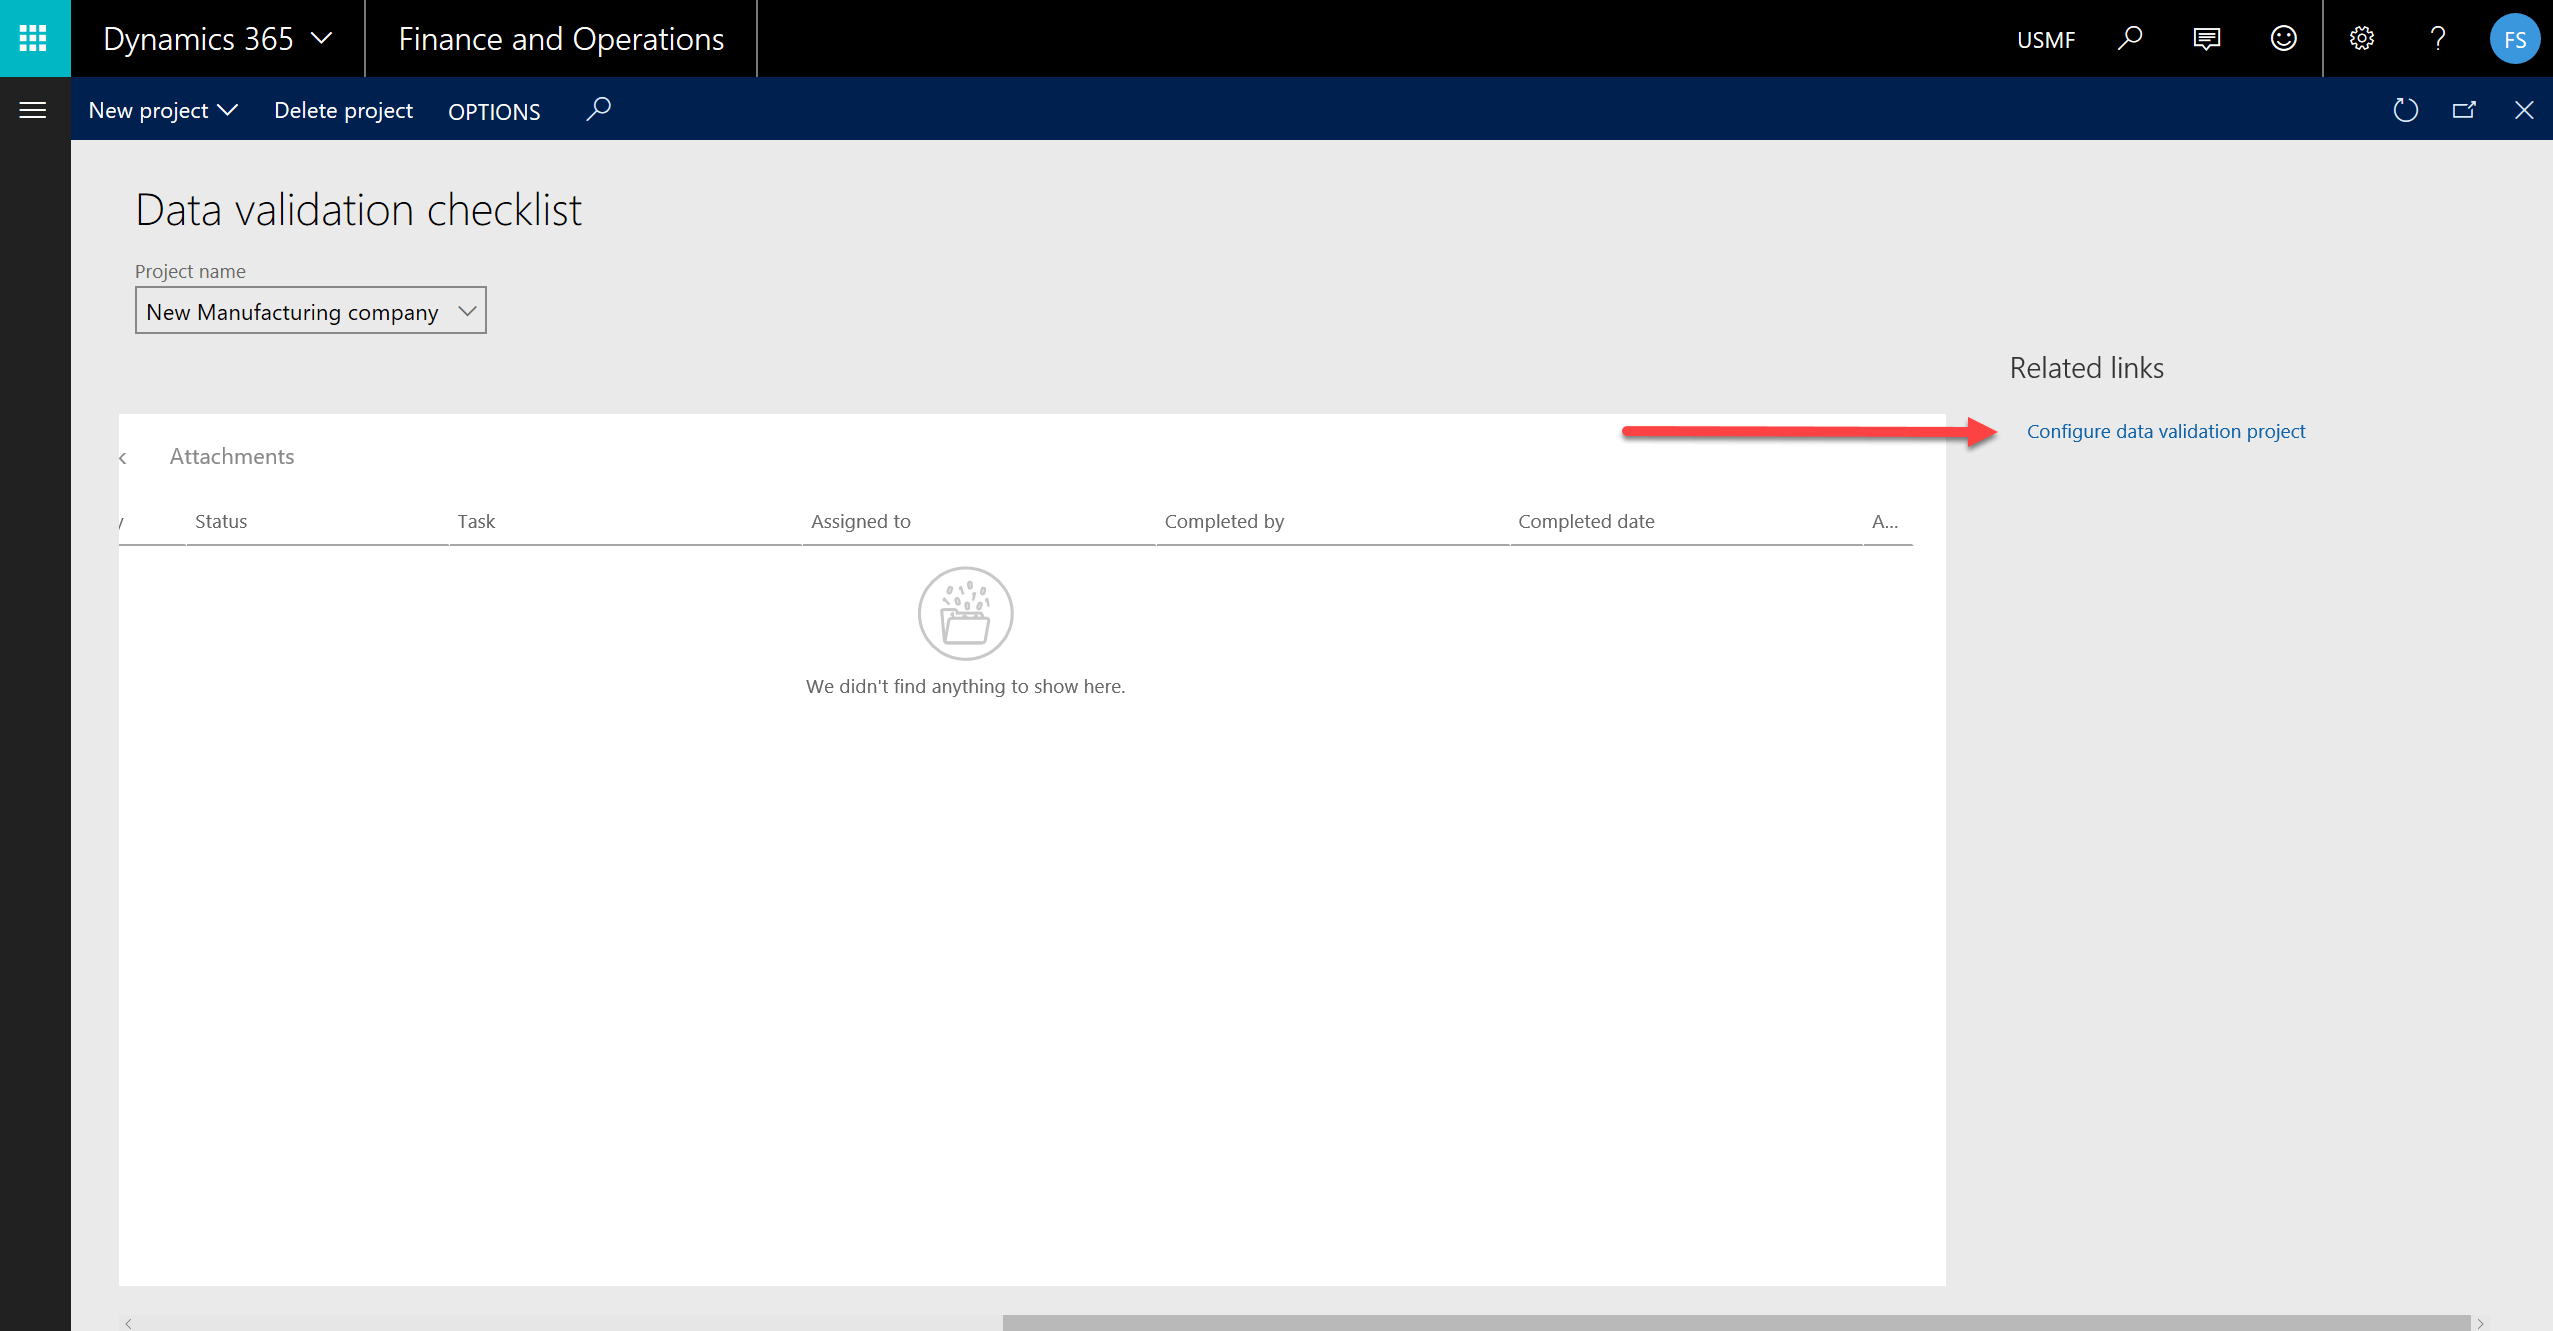Open the app launcher waffle icon
The height and width of the screenshot is (1331, 2553).
[x=33, y=38]
